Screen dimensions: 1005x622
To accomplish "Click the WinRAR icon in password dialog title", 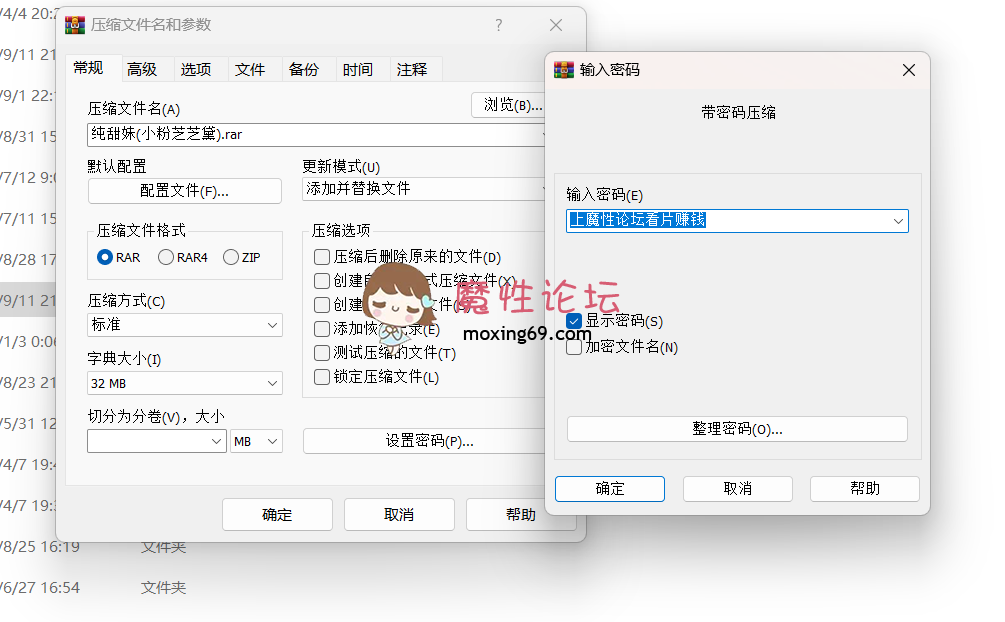I will [564, 70].
